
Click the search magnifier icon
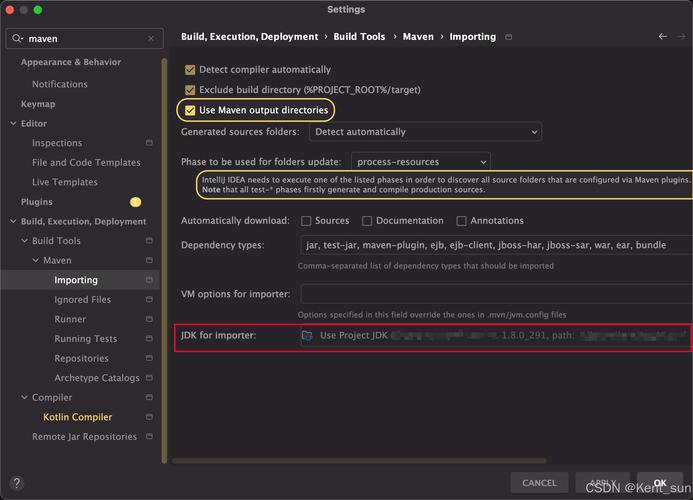(x=18, y=39)
